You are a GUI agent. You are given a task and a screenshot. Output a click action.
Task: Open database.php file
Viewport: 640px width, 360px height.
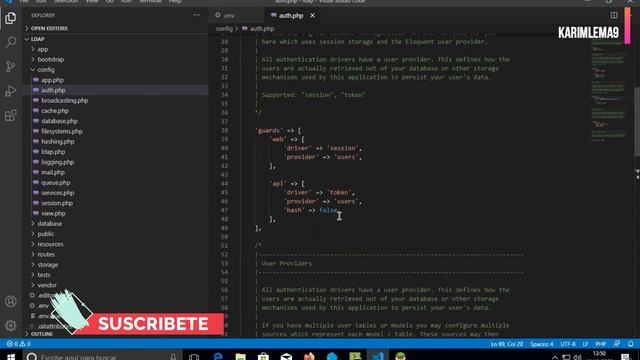pyautogui.click(x=59, y=121)
